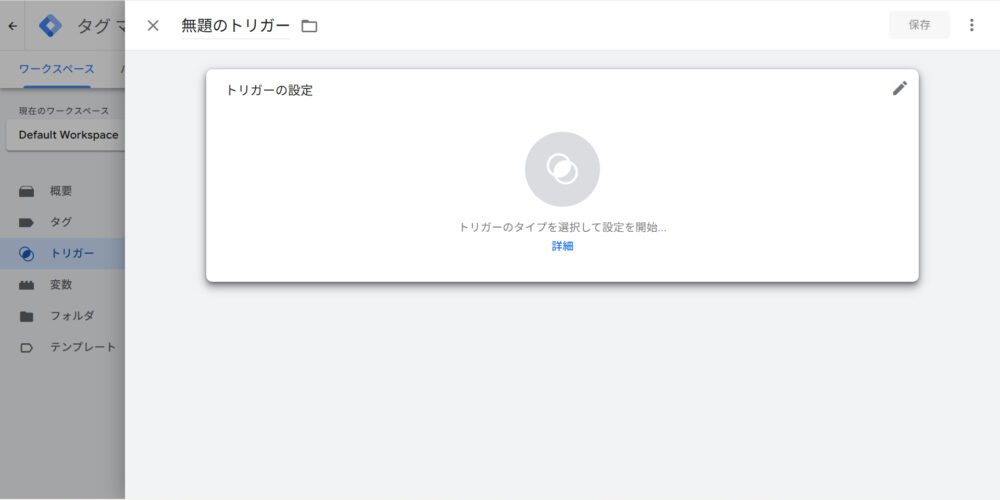Open the Default Workspace selector
This screenshot has width=1000, height=500.
(x=67, y=135)
